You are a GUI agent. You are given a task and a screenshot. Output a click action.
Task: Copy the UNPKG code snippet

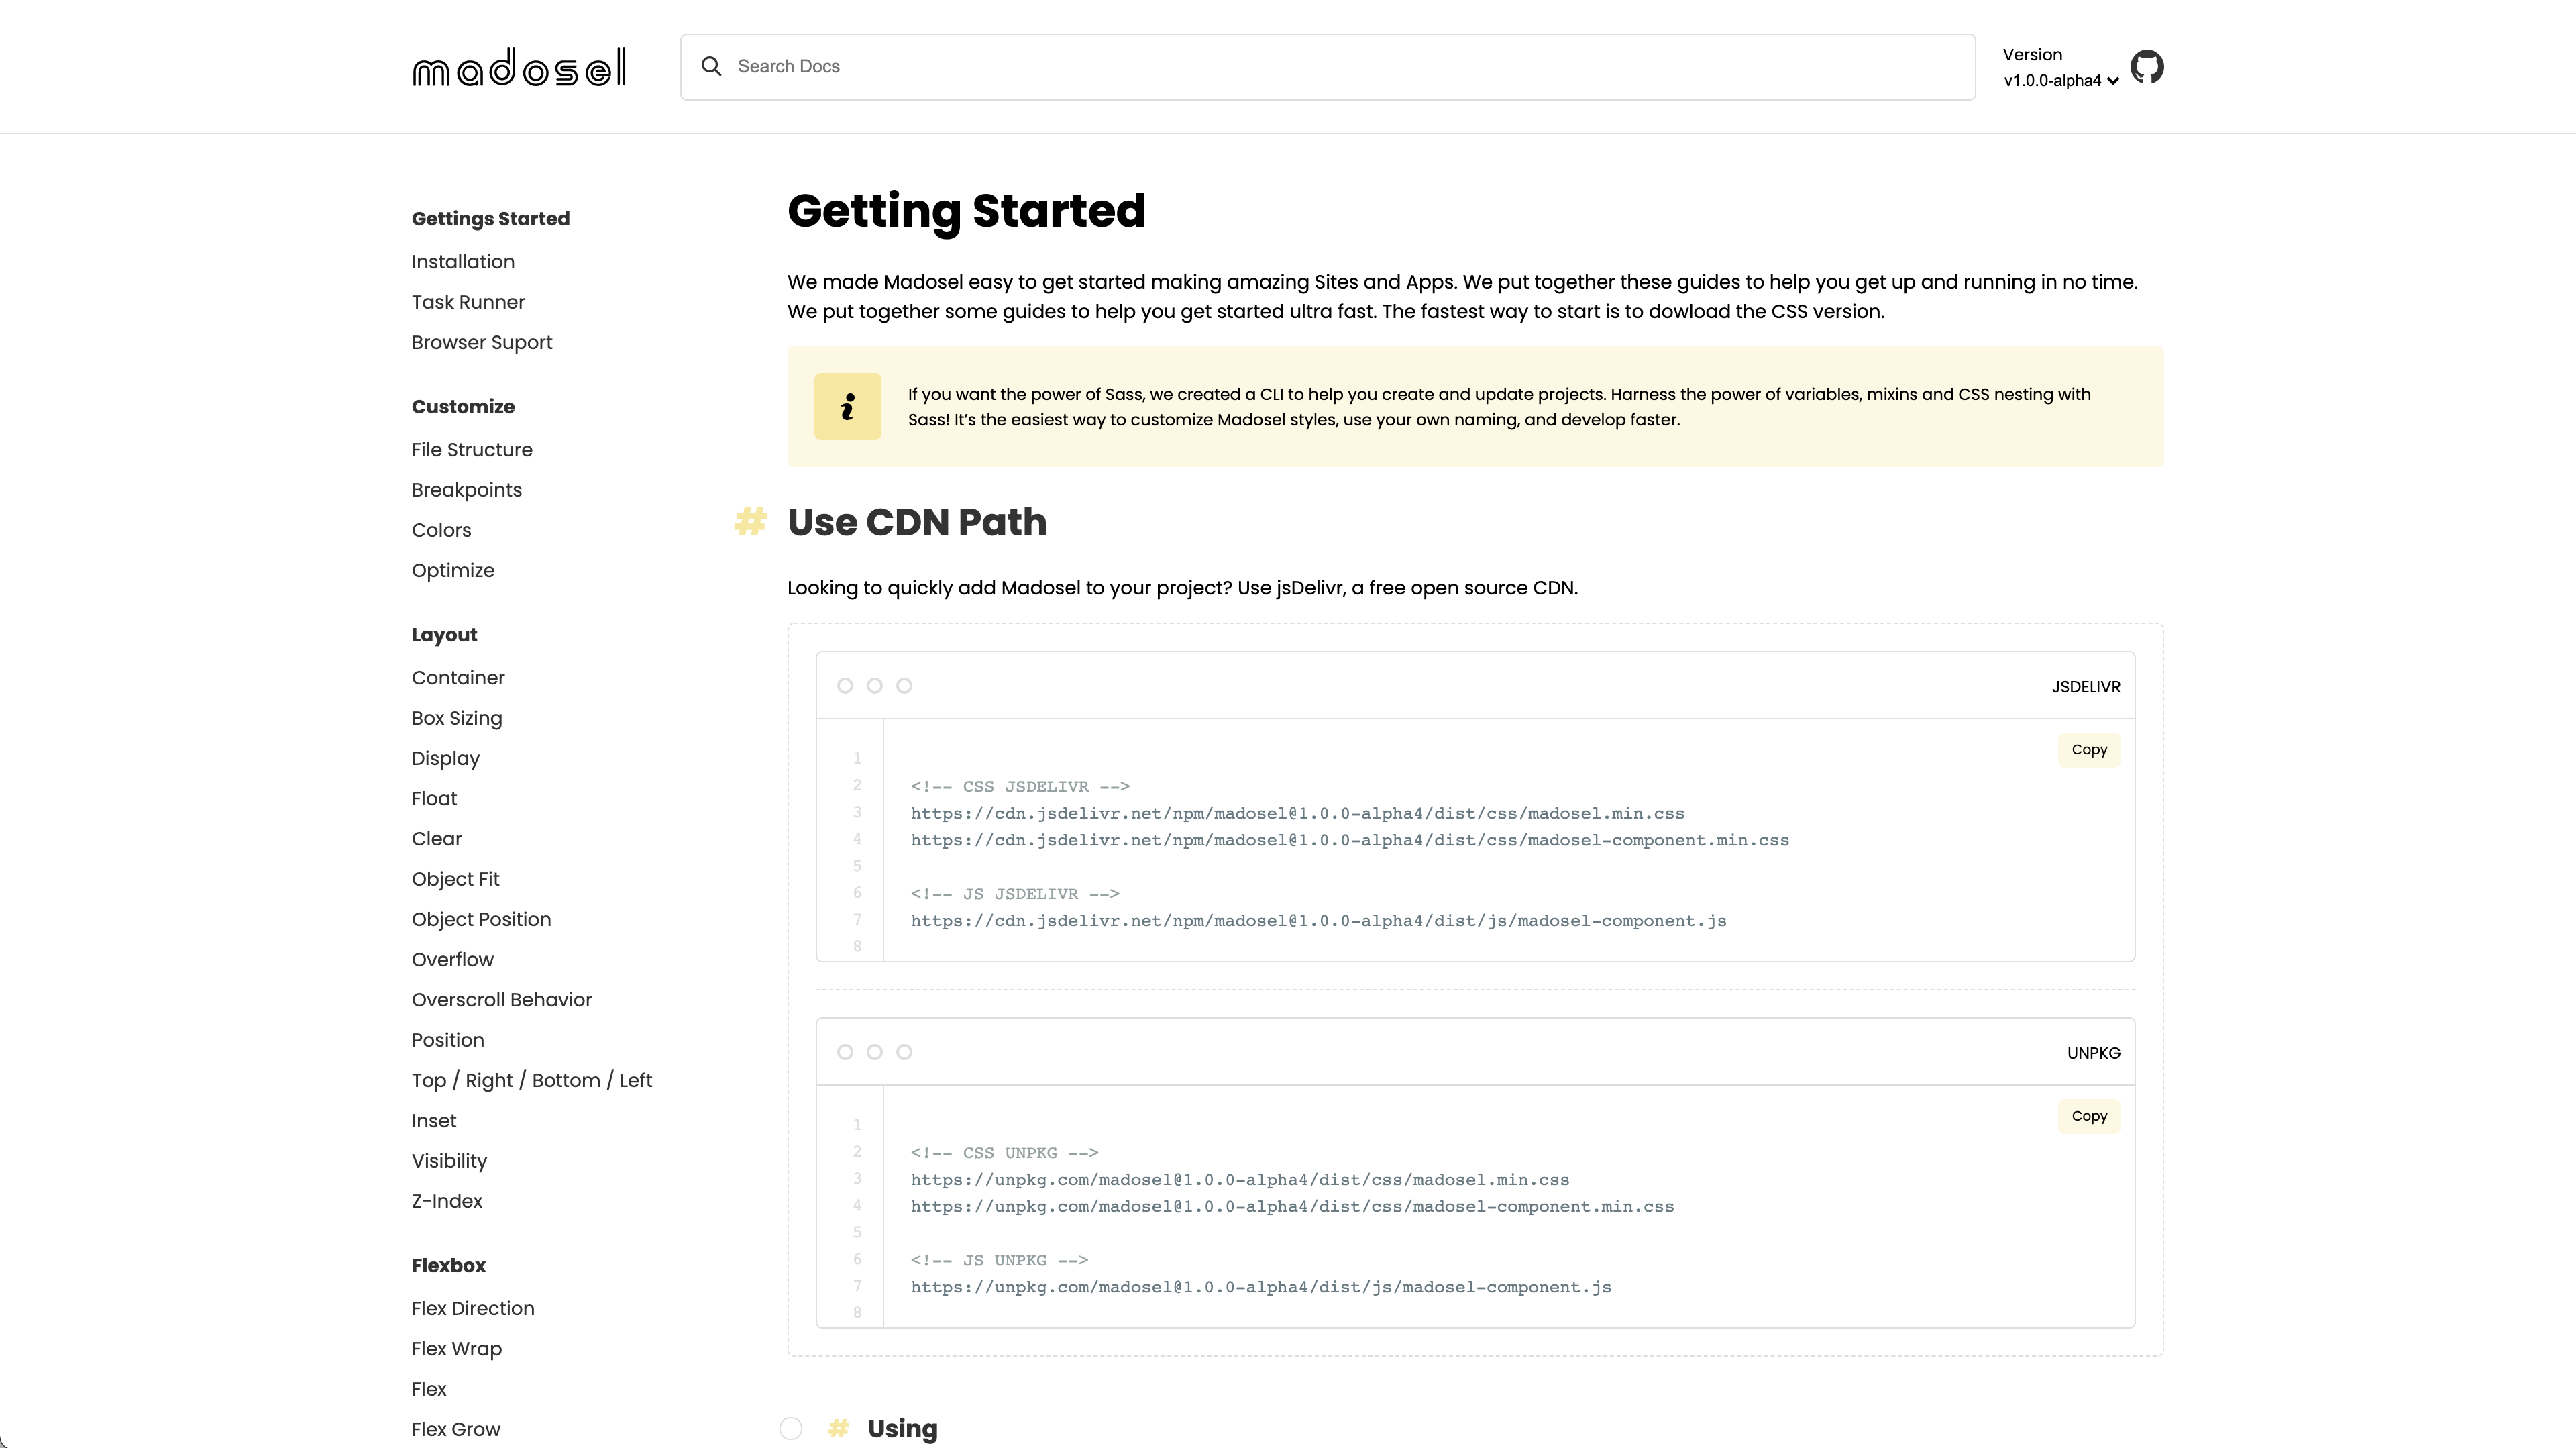pos(2089,1116)
